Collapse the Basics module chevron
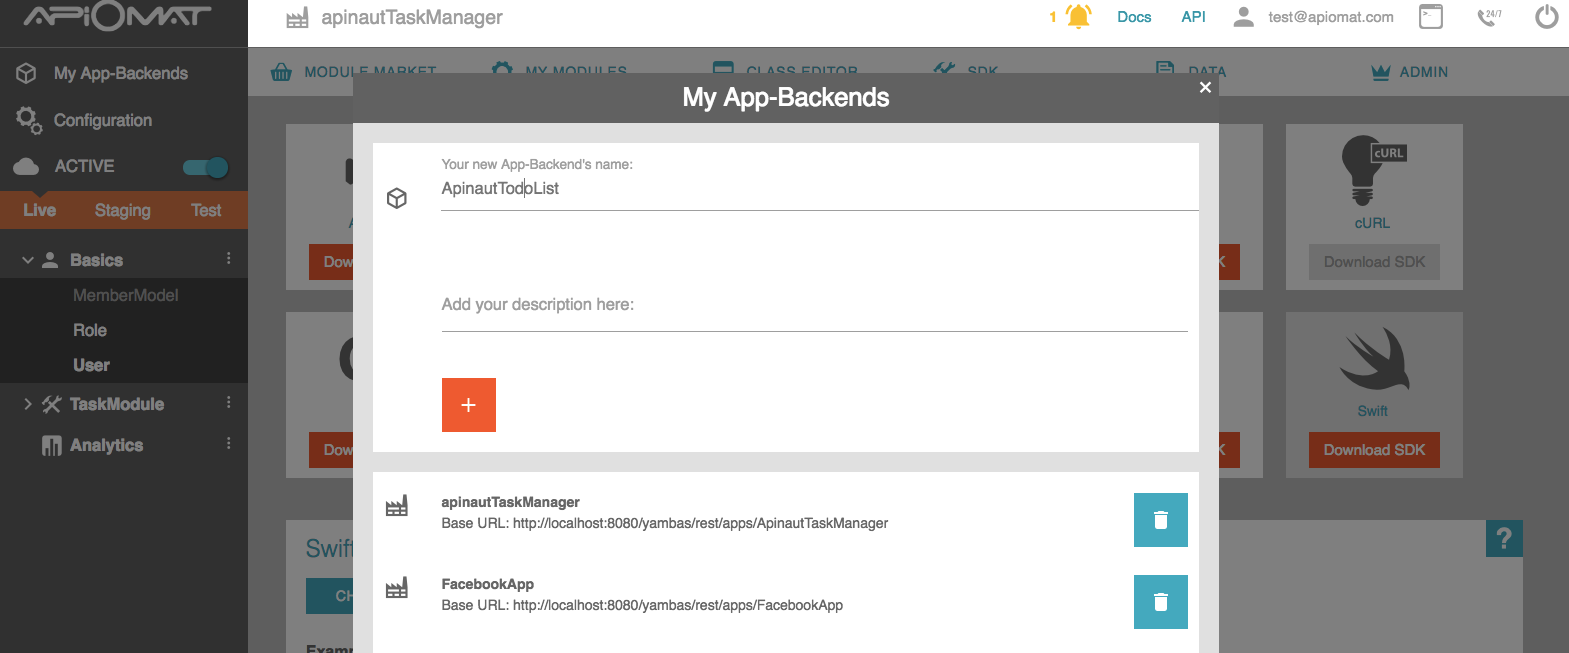1569x653 pixels. pos(28,260)
